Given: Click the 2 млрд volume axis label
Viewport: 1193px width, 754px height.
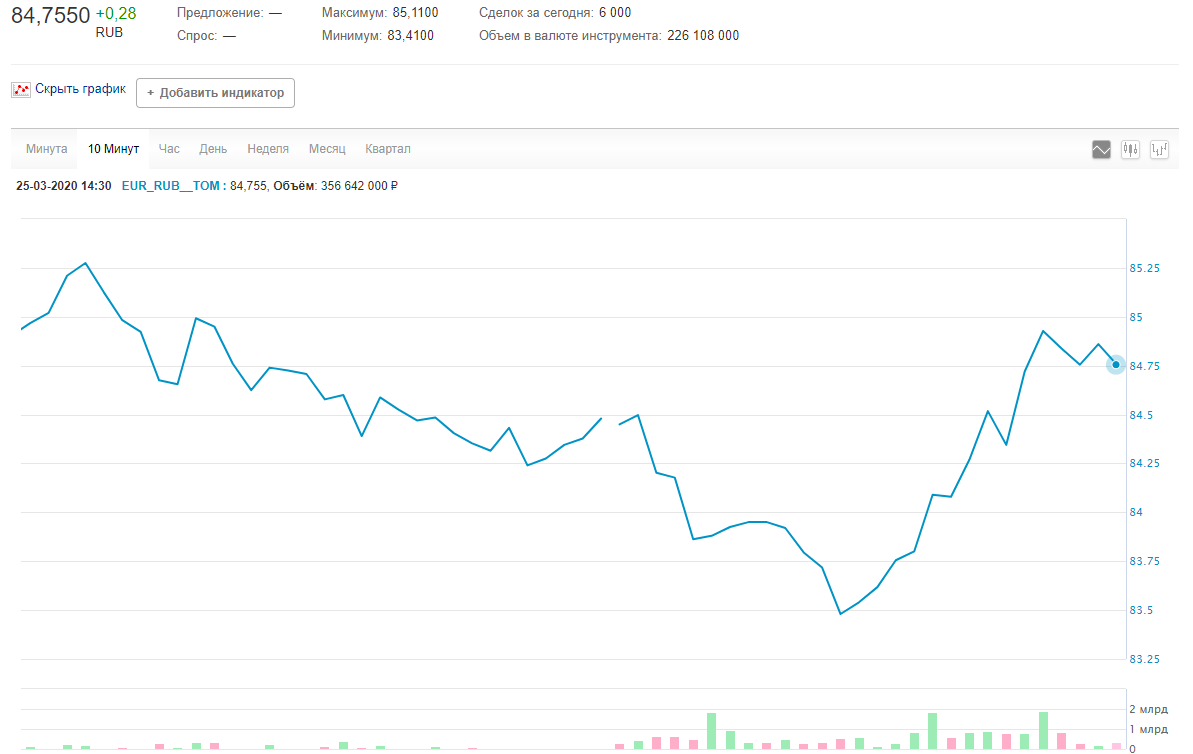Looking at the screenshot, I should point(1148,709).
